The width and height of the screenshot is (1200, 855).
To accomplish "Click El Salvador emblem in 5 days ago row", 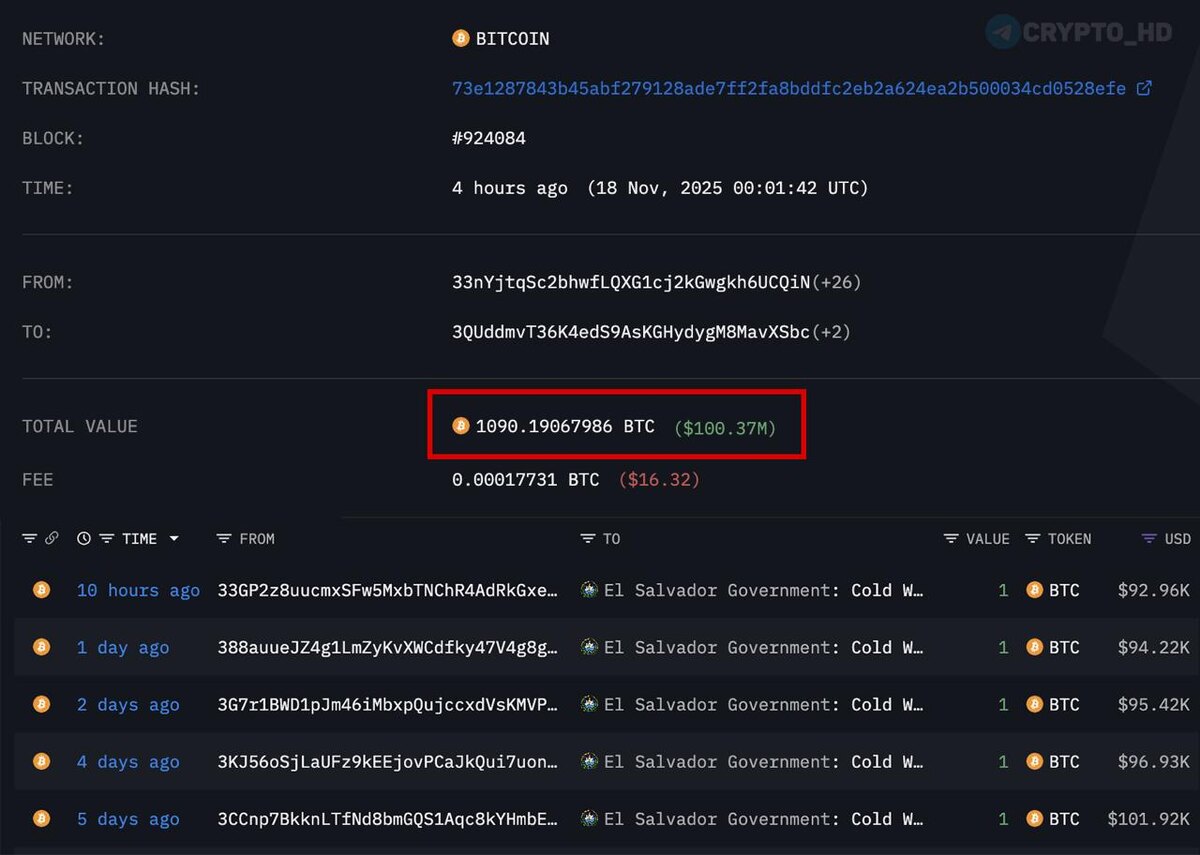I will pyautogui.click(x=589, y=818).
